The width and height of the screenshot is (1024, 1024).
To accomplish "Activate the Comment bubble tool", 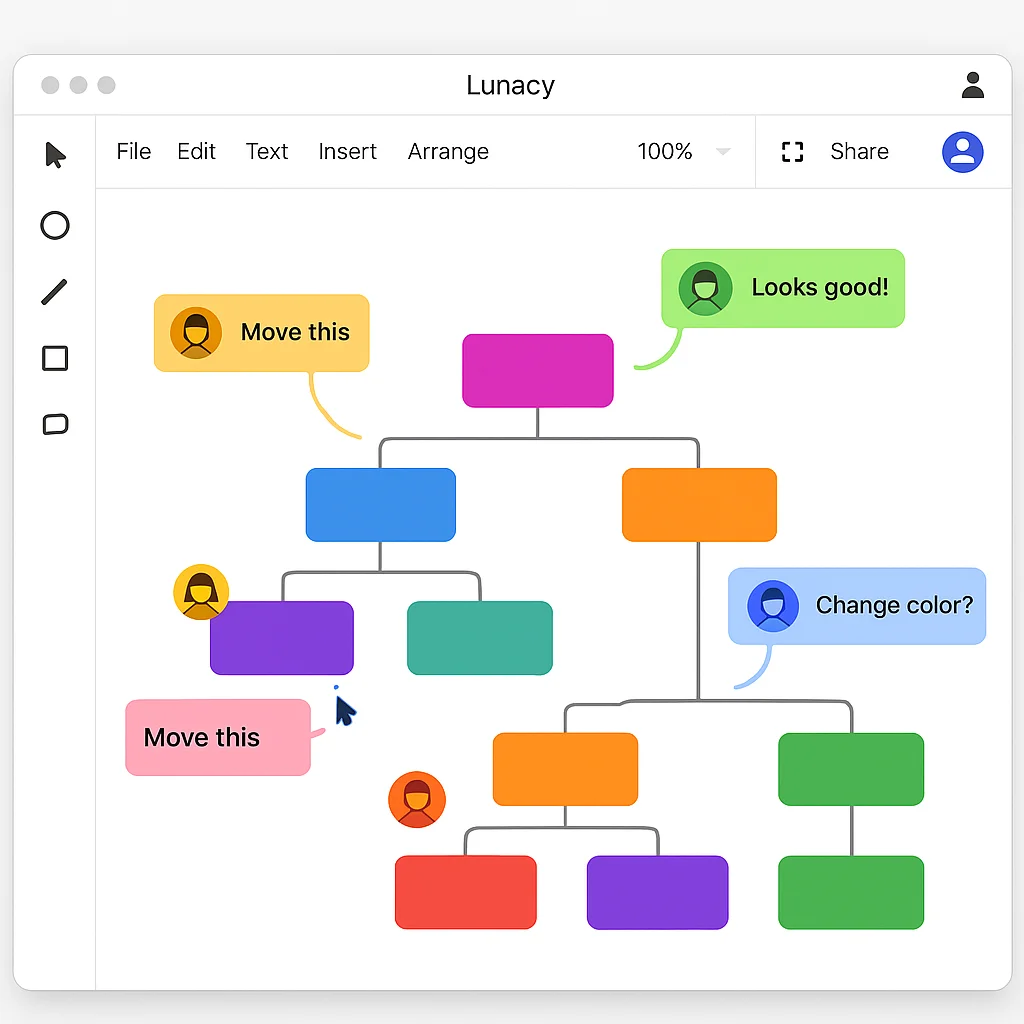I will (x=54, y=425).
